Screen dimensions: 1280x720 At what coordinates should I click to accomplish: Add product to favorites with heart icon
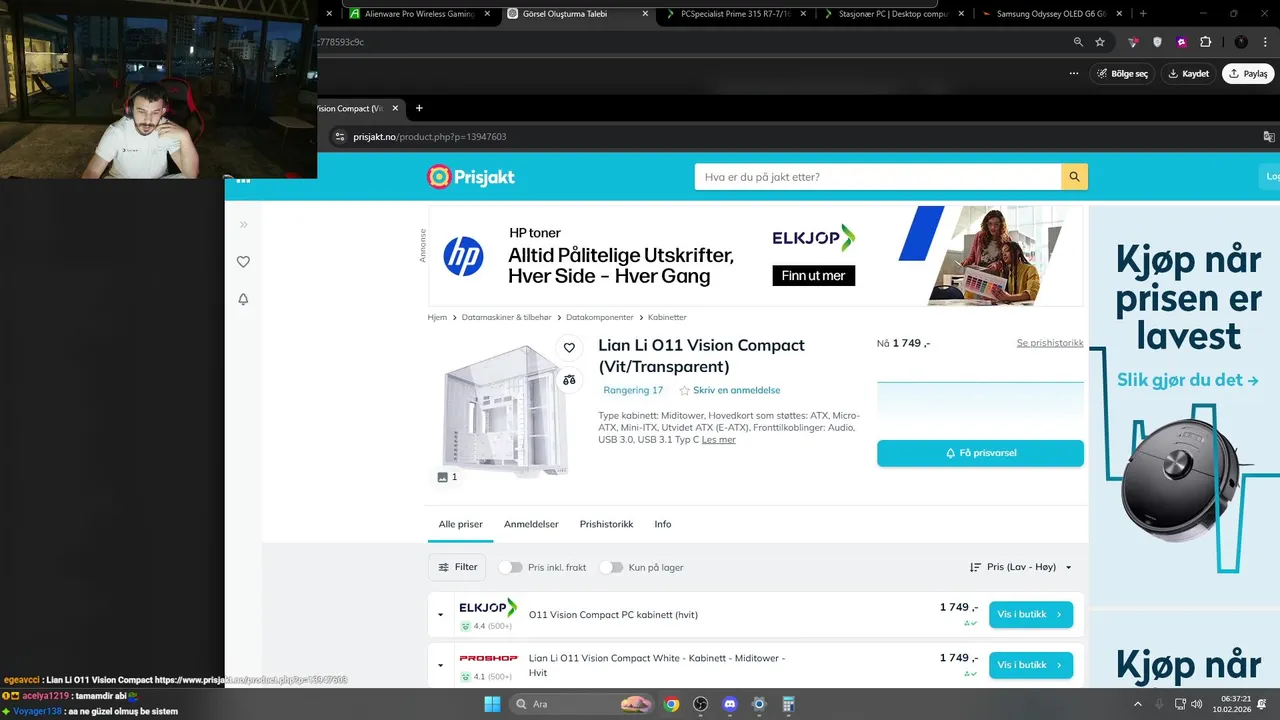click(x=569, y=348)
